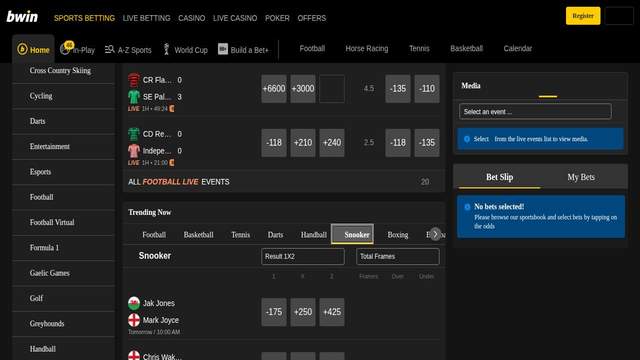Go to Casino section

click(191, 18)
